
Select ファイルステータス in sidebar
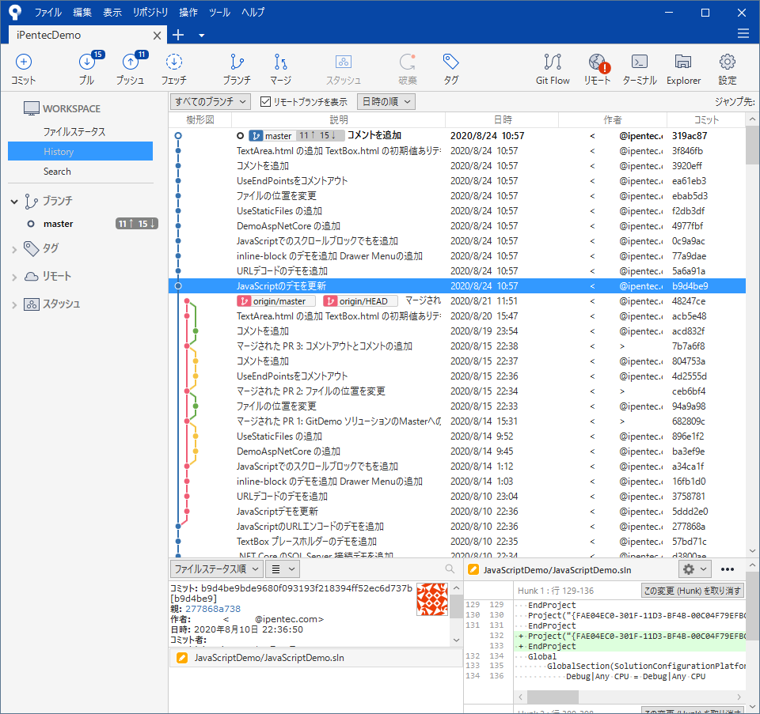(x=74, y=132)
